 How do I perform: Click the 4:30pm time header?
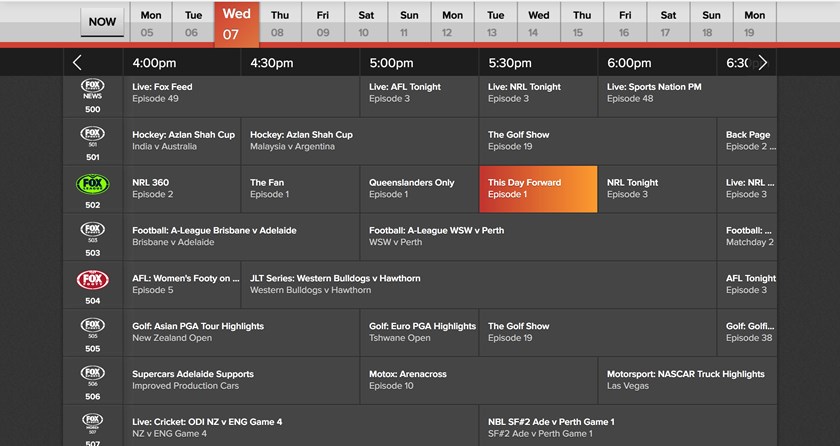coord(272,63)
